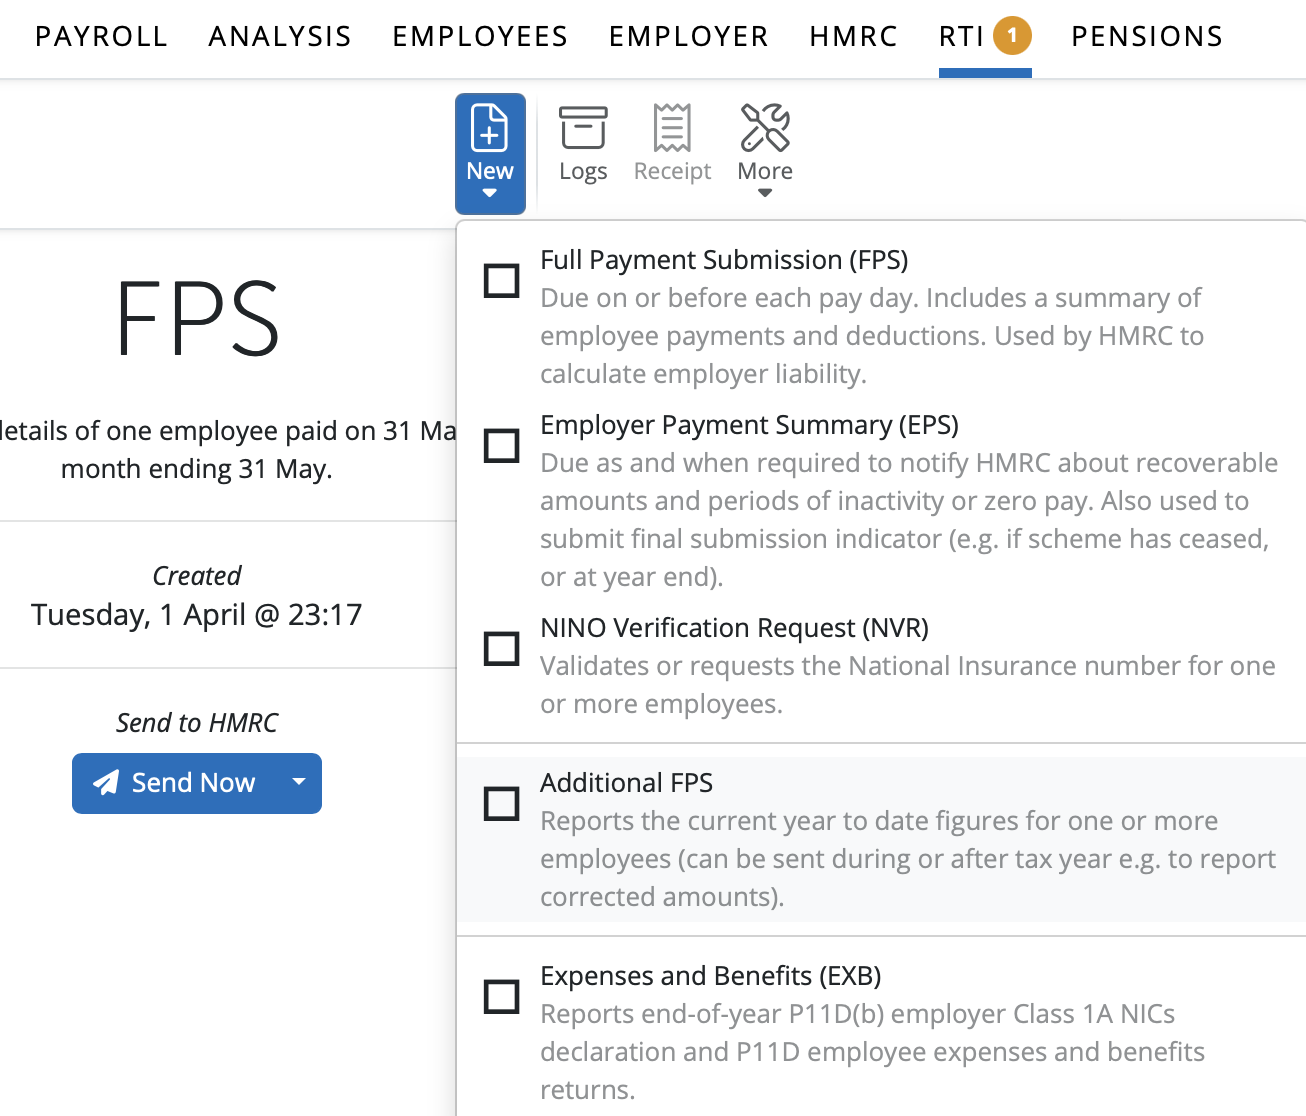Click the Receipt icon
This screenshot has width=1306, height=1116.
pyautogui.click(x=672, y=128)
